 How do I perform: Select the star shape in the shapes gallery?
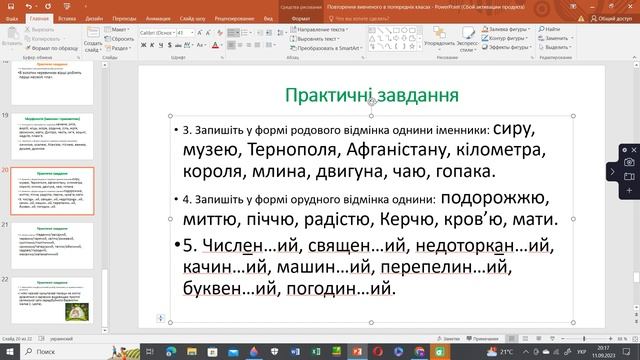pos(412,46)
